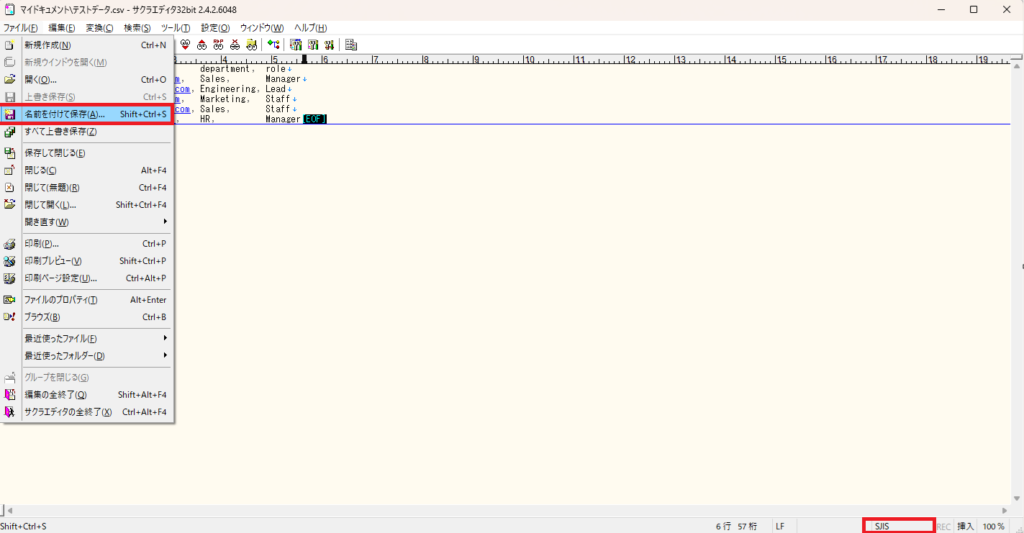Click the 印刷プレビュー print preview icon
Viewport: 1024px width, 533px height.
click(10, 261)
